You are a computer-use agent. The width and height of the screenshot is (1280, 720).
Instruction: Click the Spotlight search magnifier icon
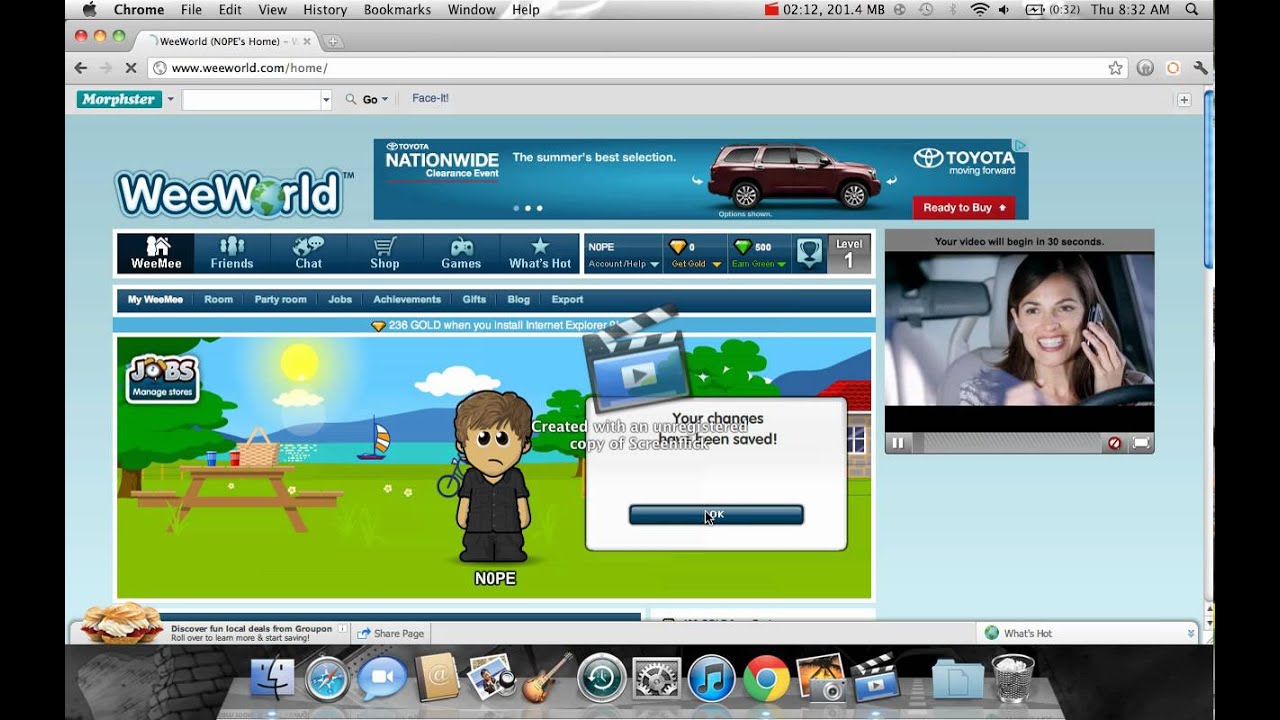click(x=1191, y=10)
